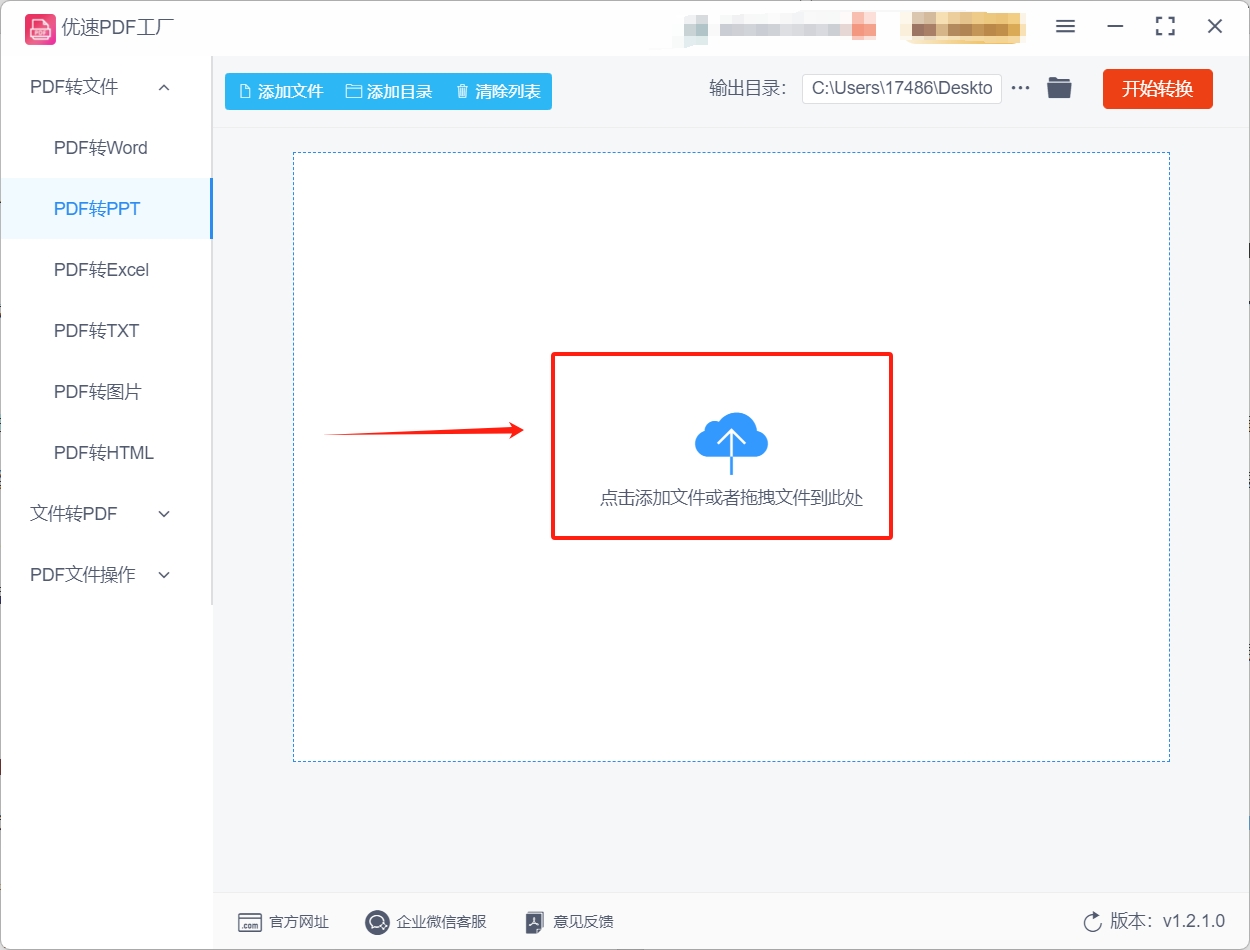Click the 开始转换 convert button
1250x950 pixels.
pyautogui.click(x=1157, y=88)
